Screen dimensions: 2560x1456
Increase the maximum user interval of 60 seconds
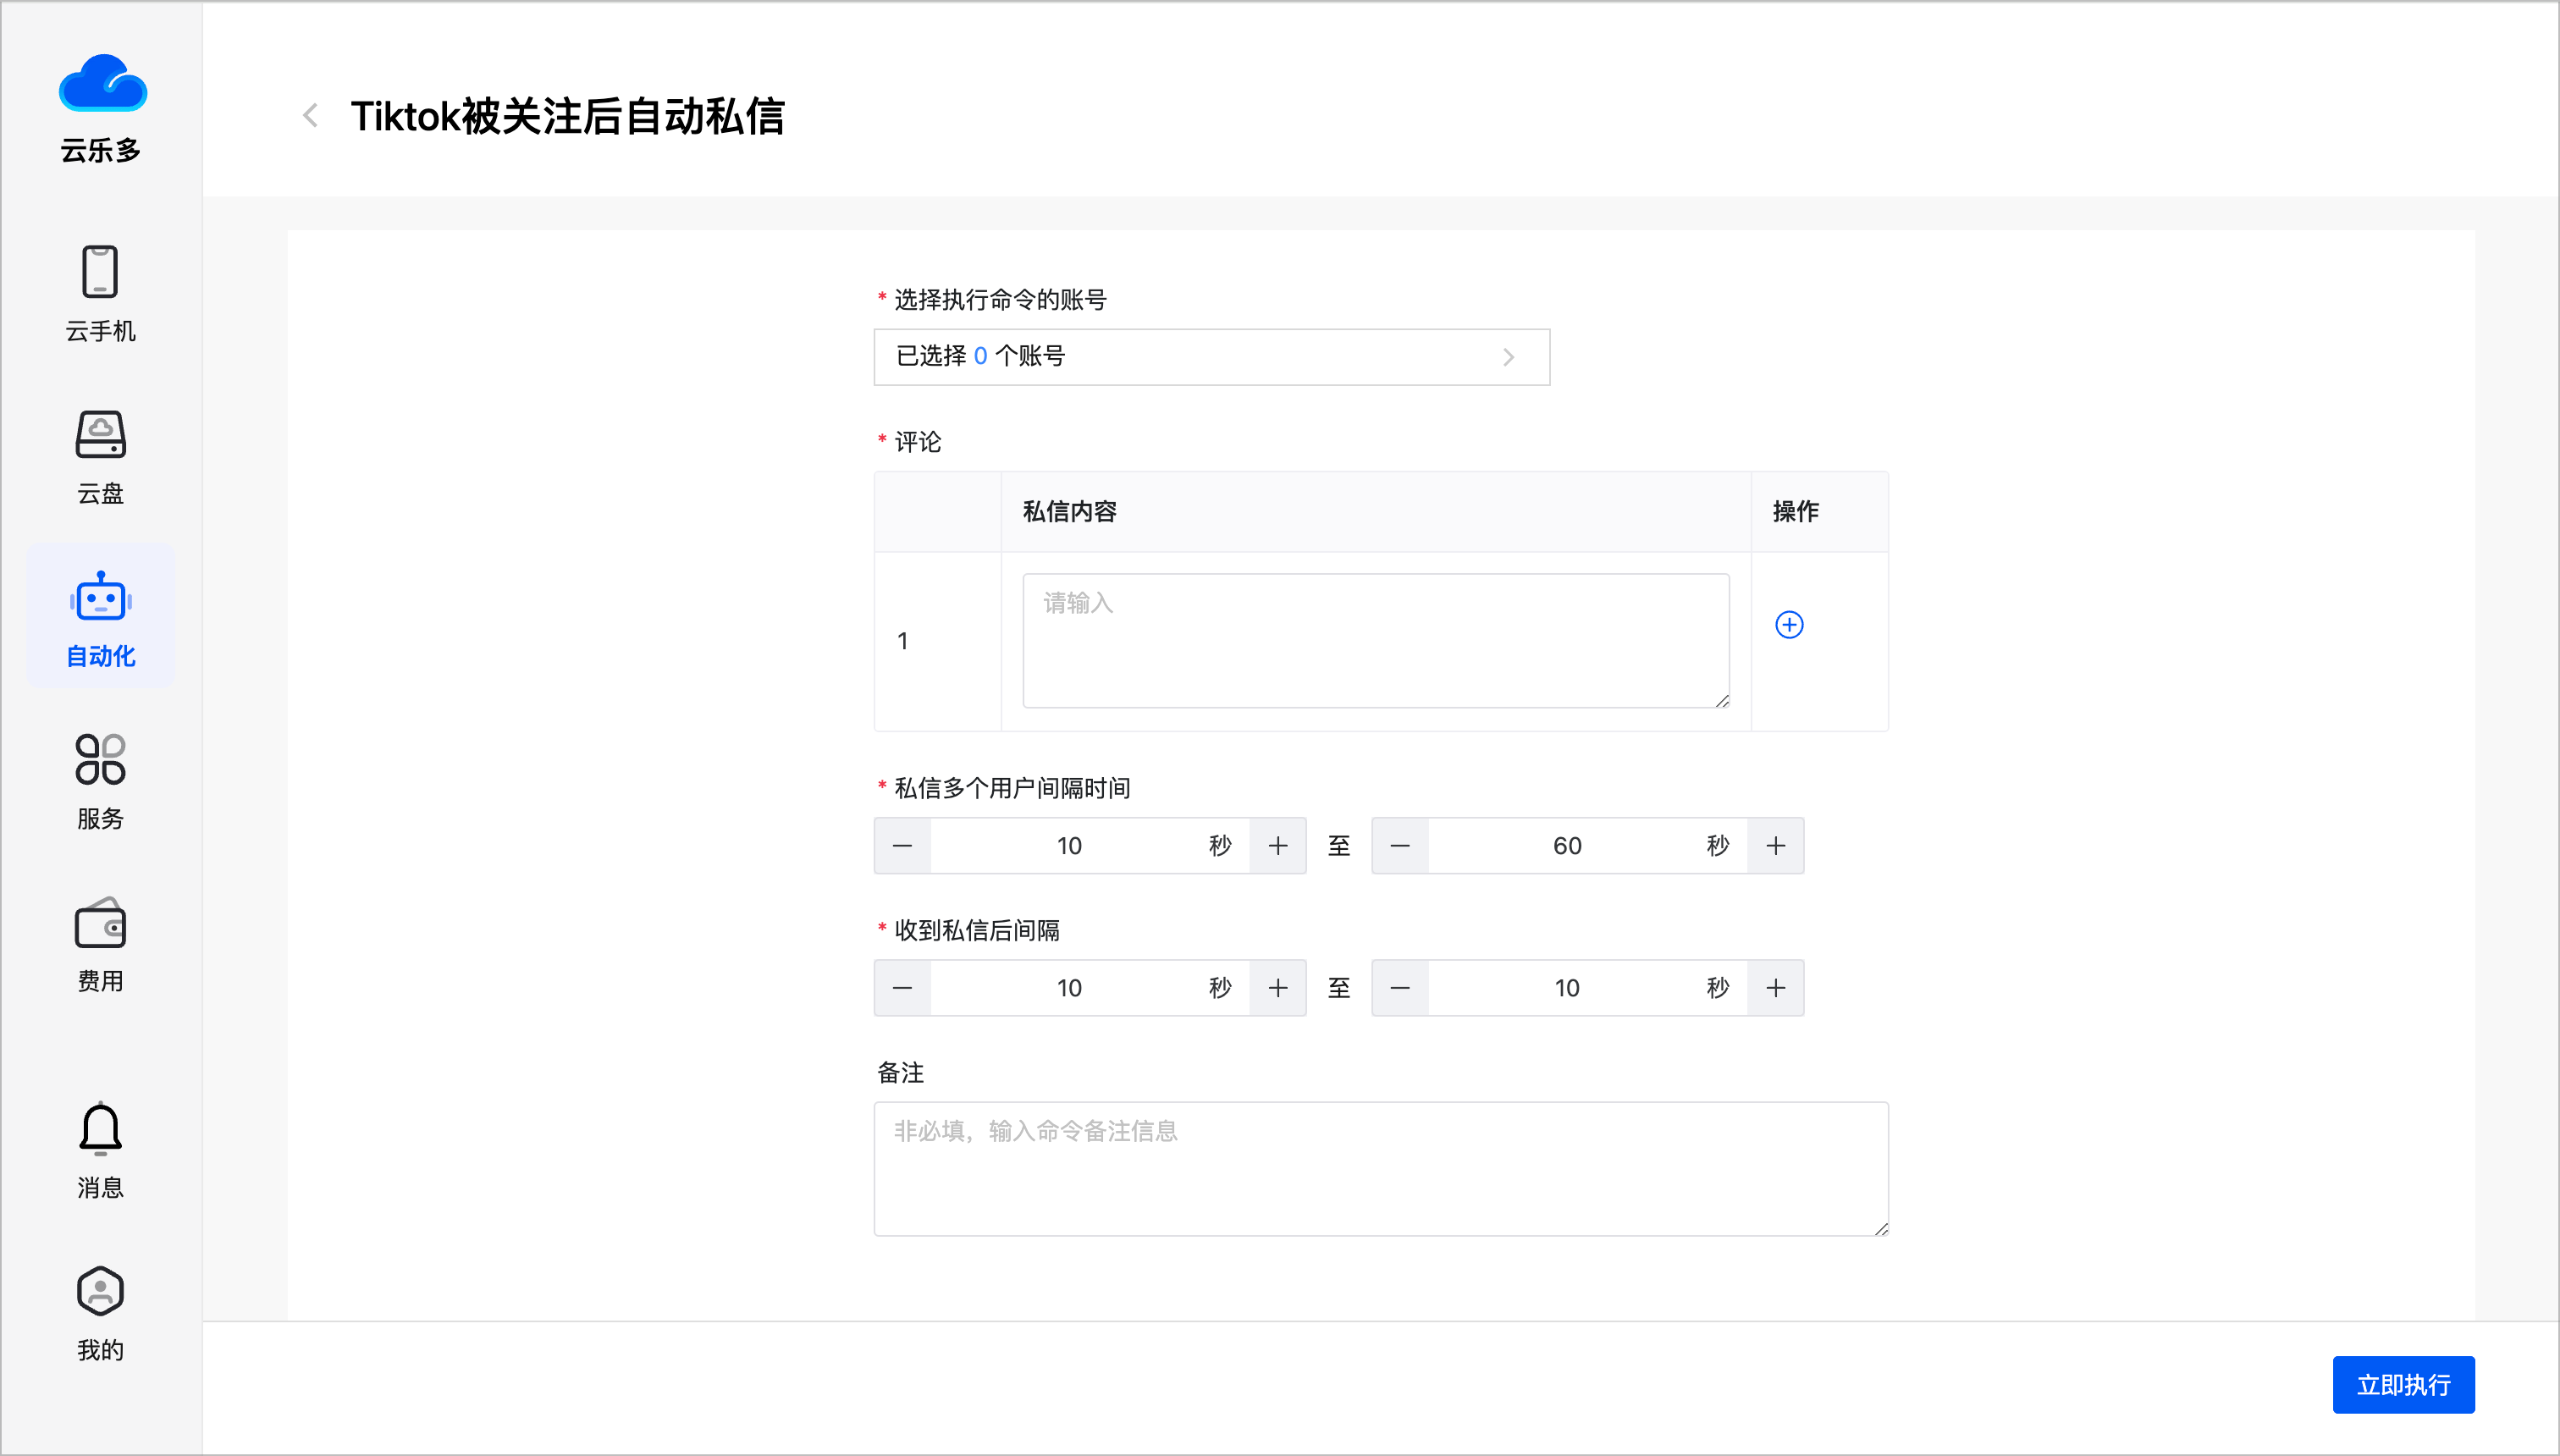(1776, 846)
